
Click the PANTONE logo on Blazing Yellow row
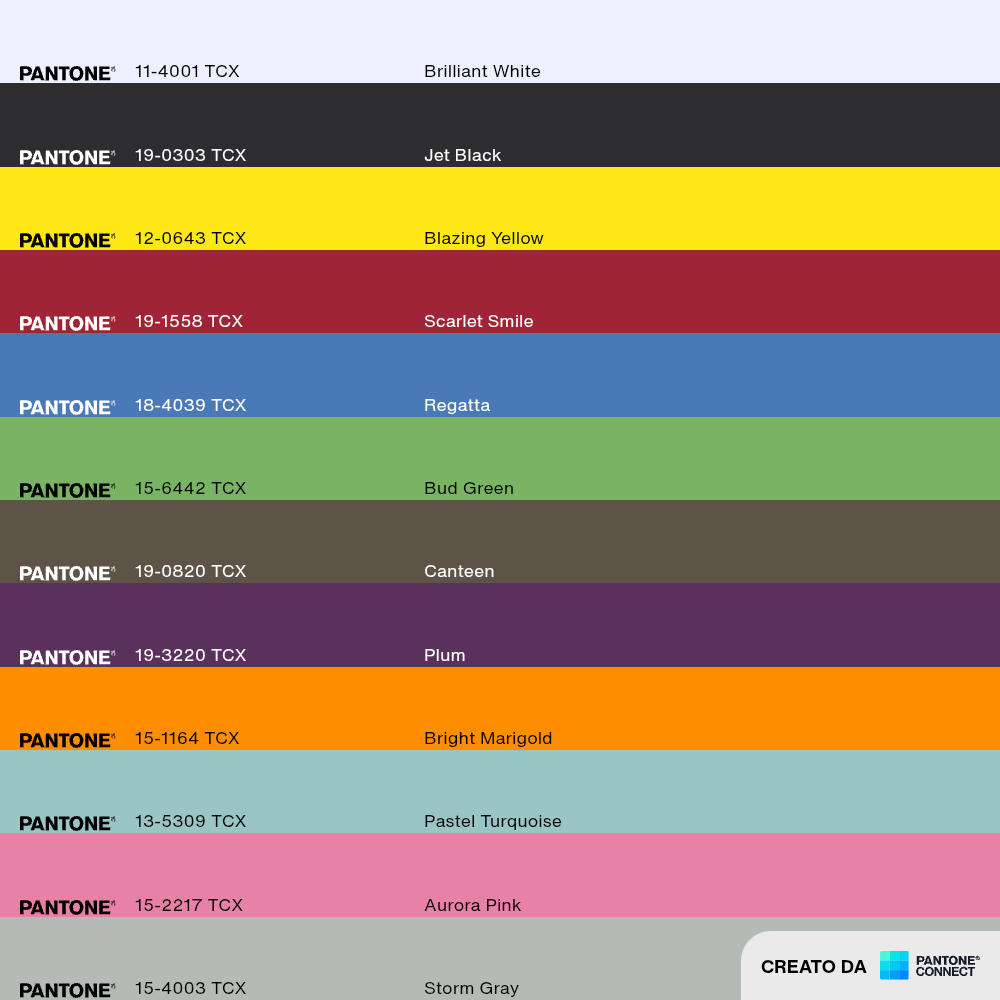point(67,240)
